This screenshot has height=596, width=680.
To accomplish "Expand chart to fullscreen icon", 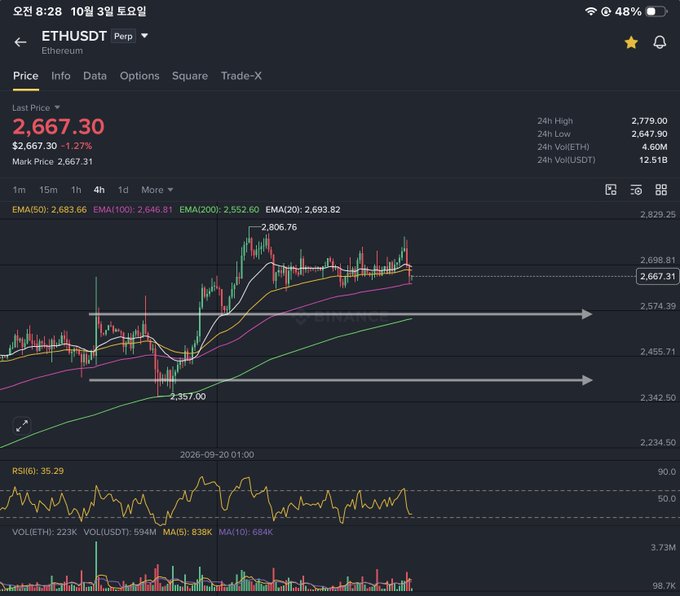I will point(22,426).
